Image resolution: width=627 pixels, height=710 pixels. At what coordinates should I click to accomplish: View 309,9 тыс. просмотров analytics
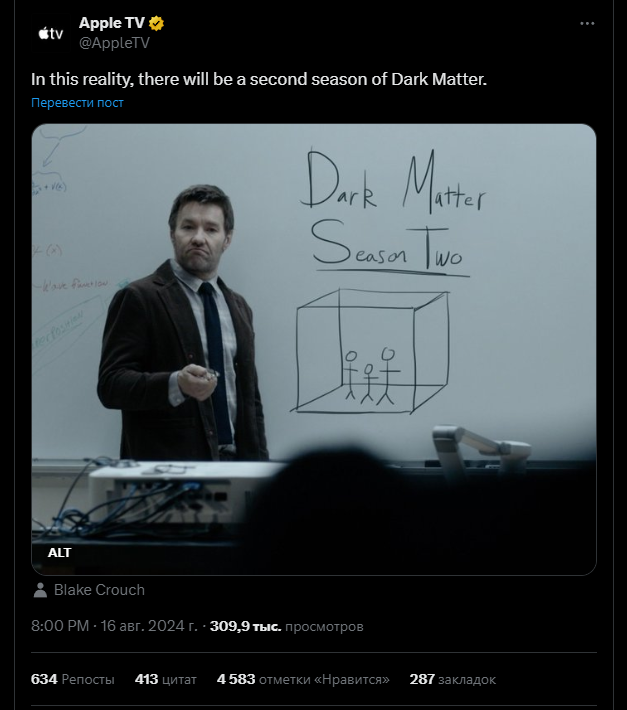[x=287, y=626]
